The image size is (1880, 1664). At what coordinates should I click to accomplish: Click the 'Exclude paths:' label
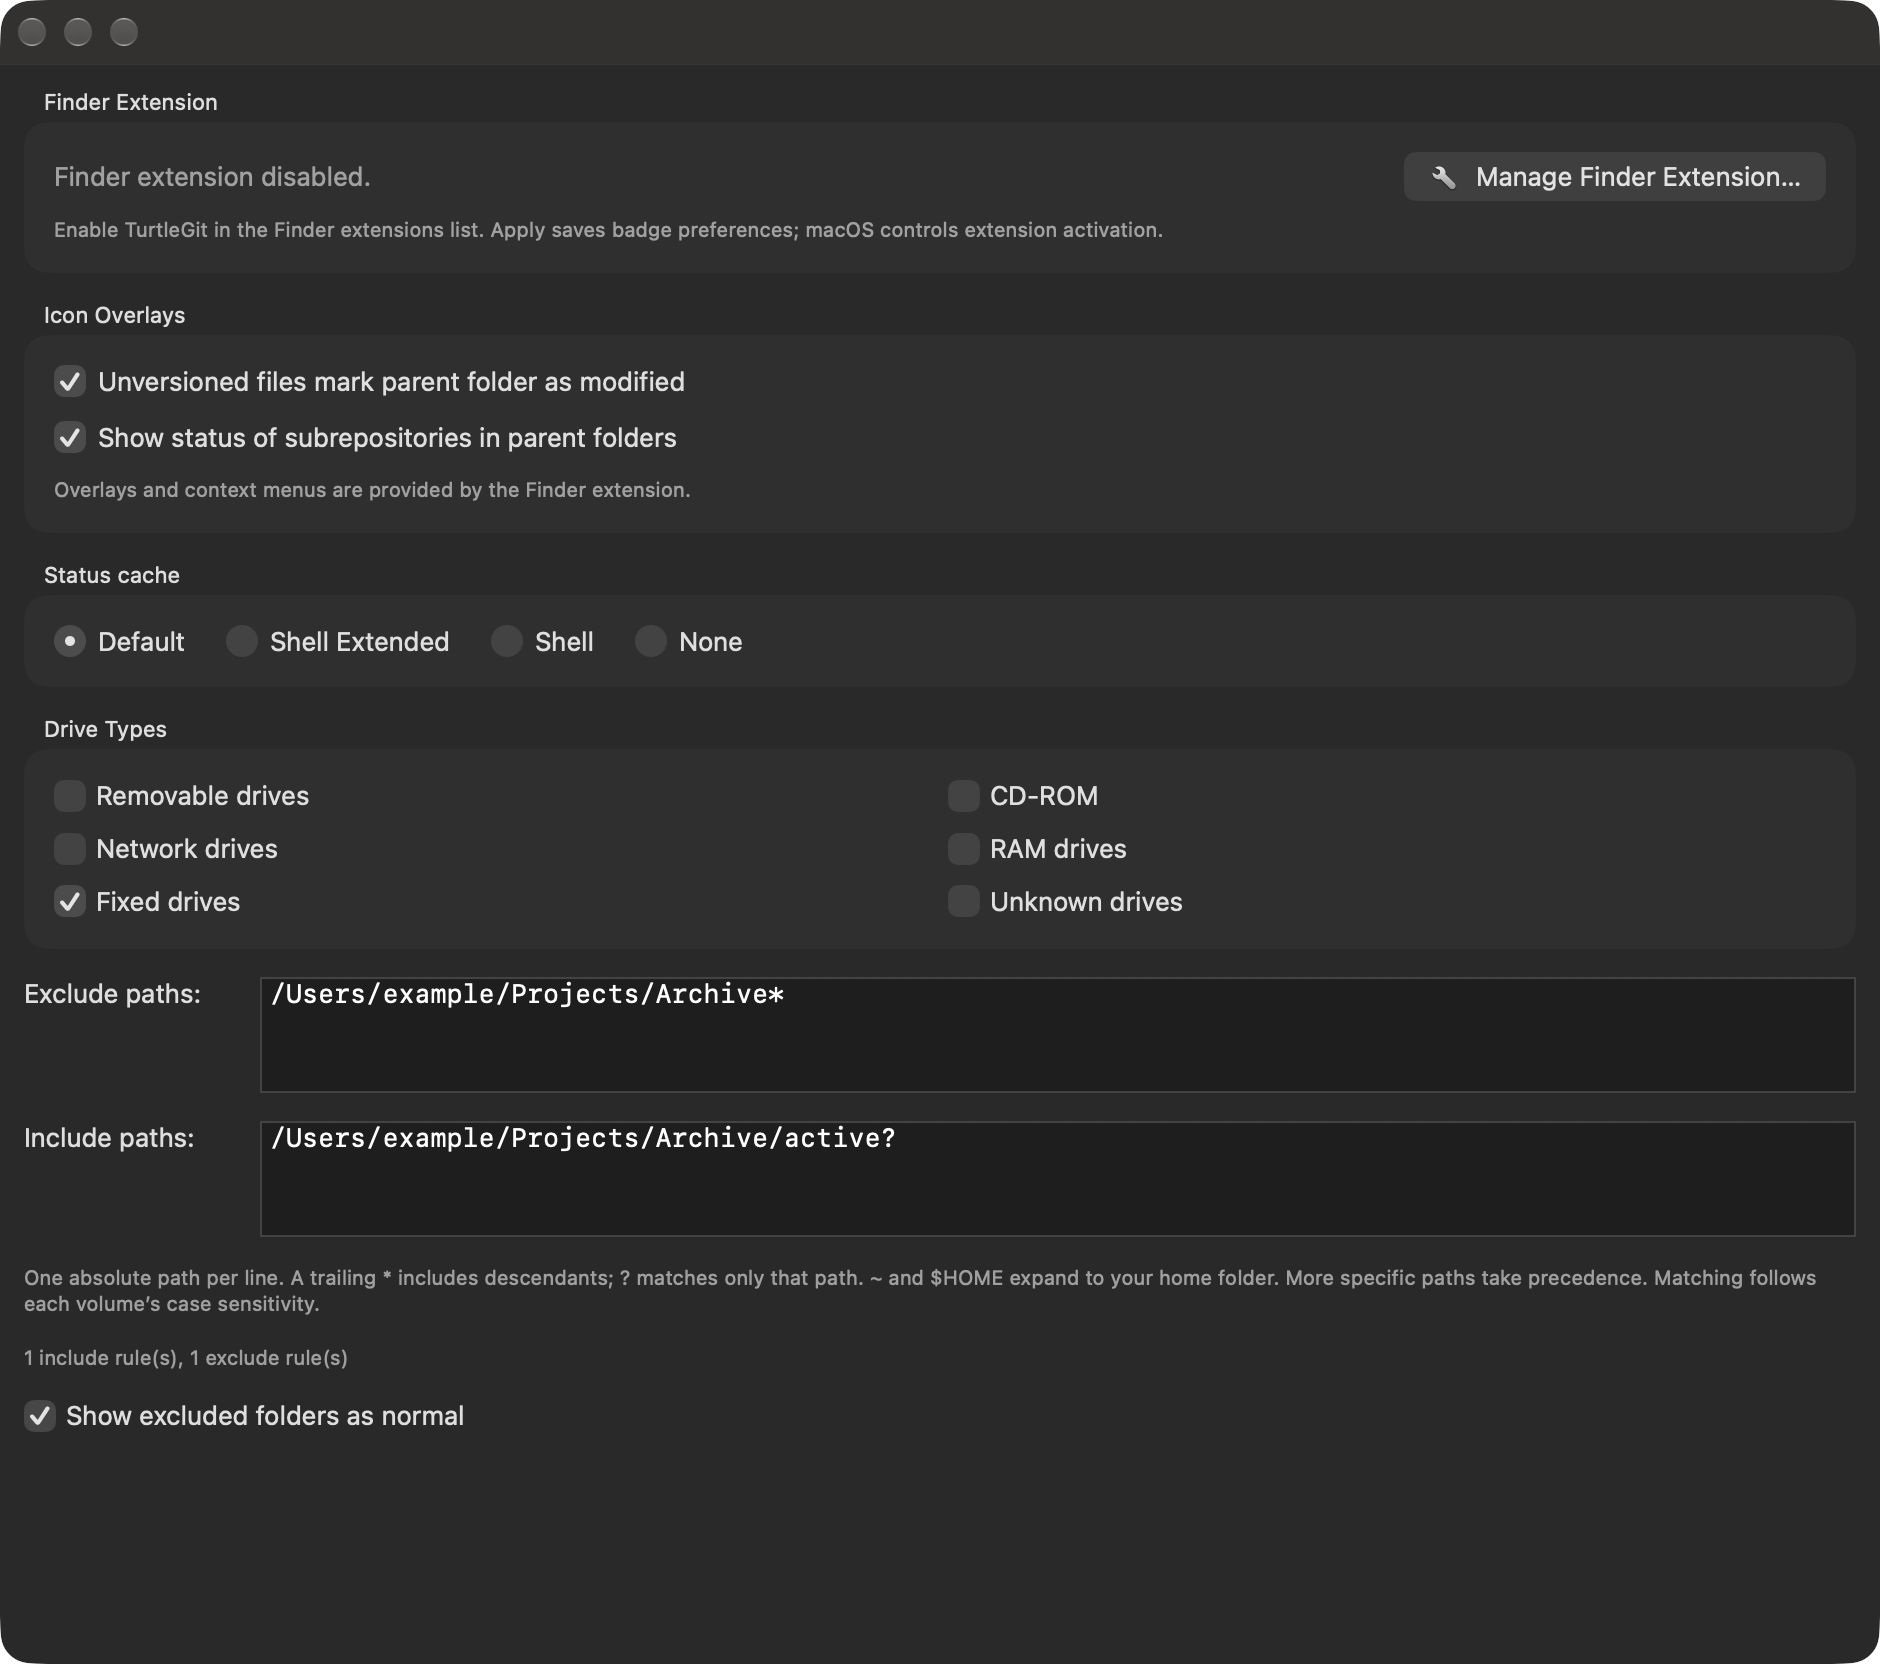[x=112, y=994]
